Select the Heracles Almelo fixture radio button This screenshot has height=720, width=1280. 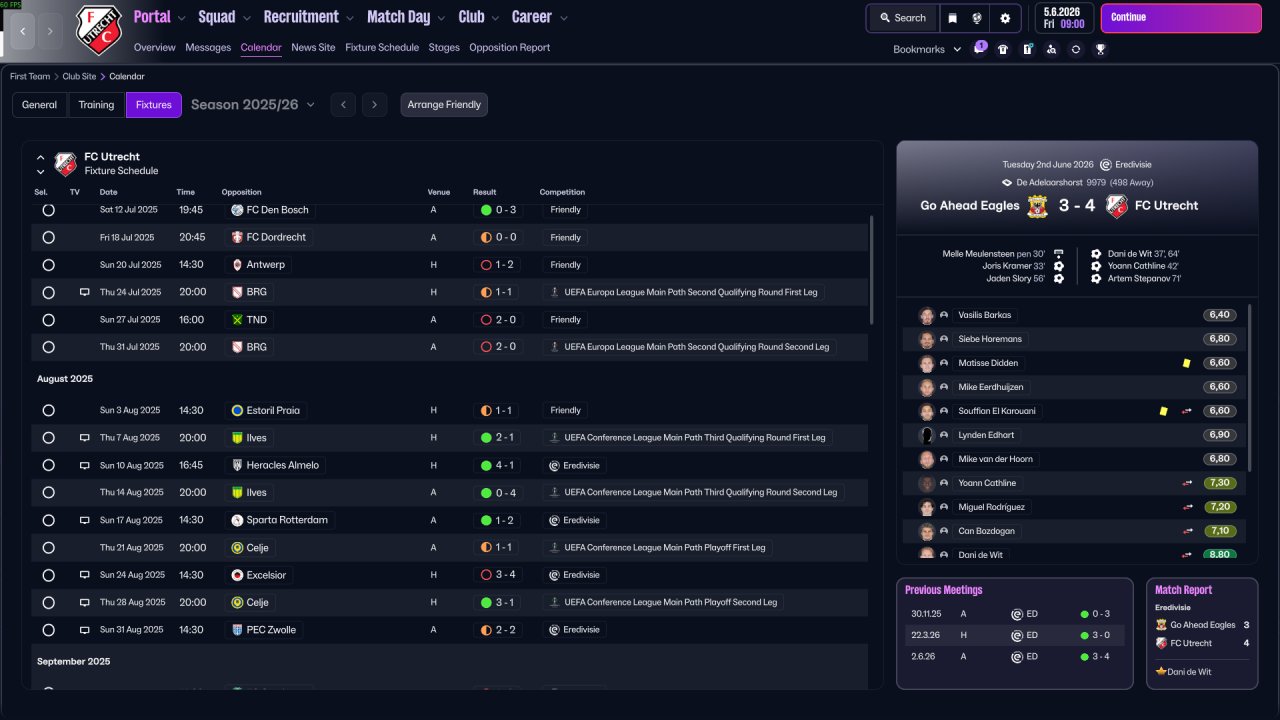pos(48,465)
